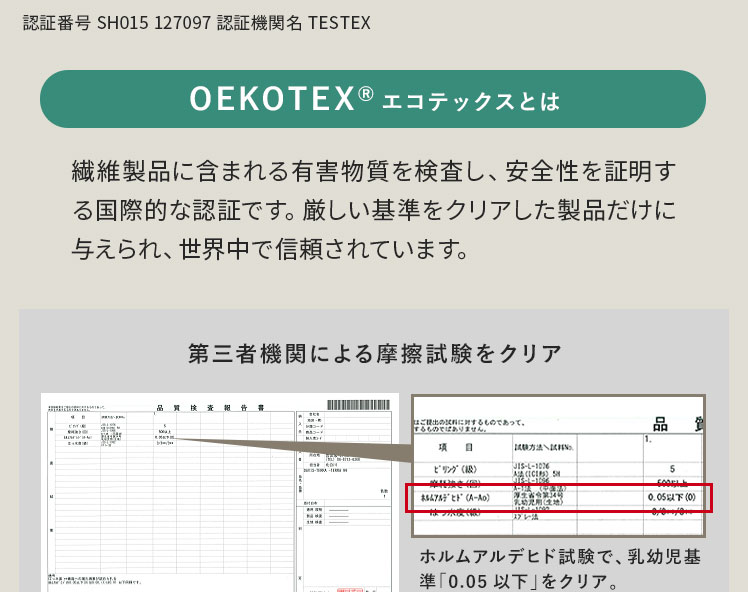
Task: Click the registered trademark symbol after OEKOTEX
Action: [365, 95]
